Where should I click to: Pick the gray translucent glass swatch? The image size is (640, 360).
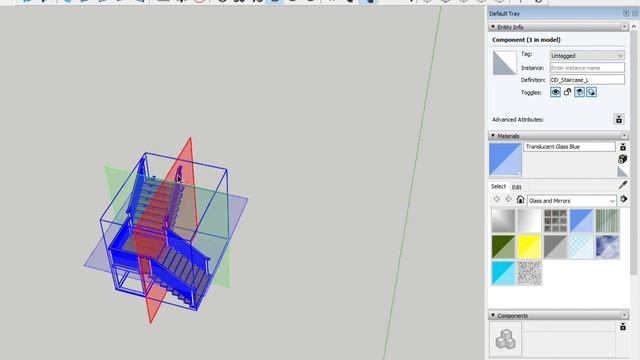point(555,247)
